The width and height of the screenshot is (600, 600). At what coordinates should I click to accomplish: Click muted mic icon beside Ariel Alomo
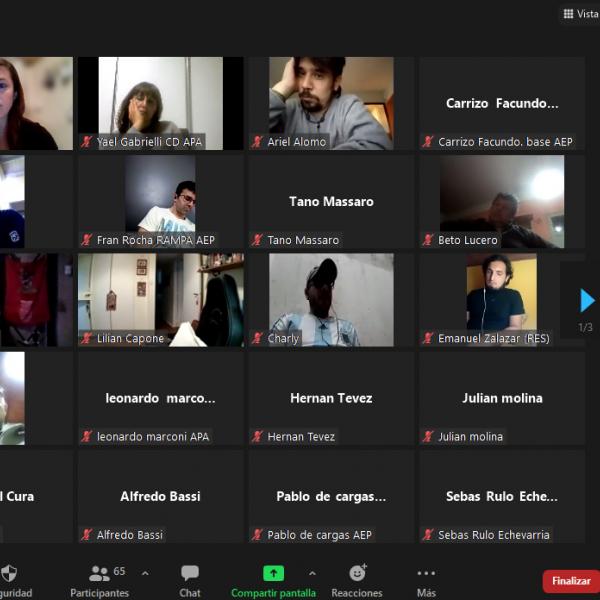[258, 142]
